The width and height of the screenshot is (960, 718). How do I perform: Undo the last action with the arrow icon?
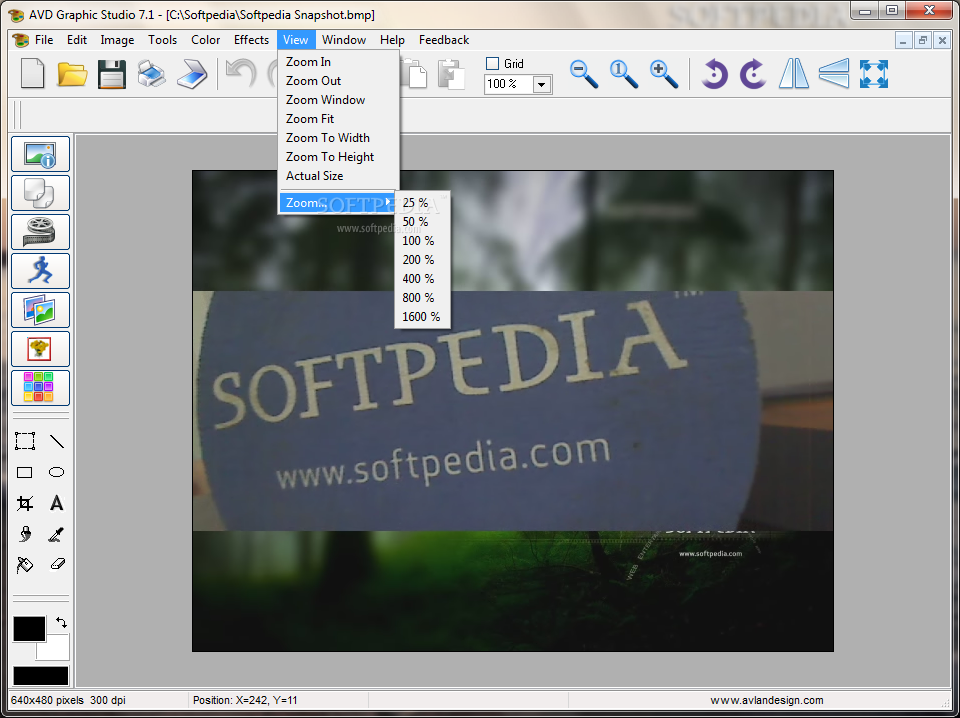pos(241,74)
